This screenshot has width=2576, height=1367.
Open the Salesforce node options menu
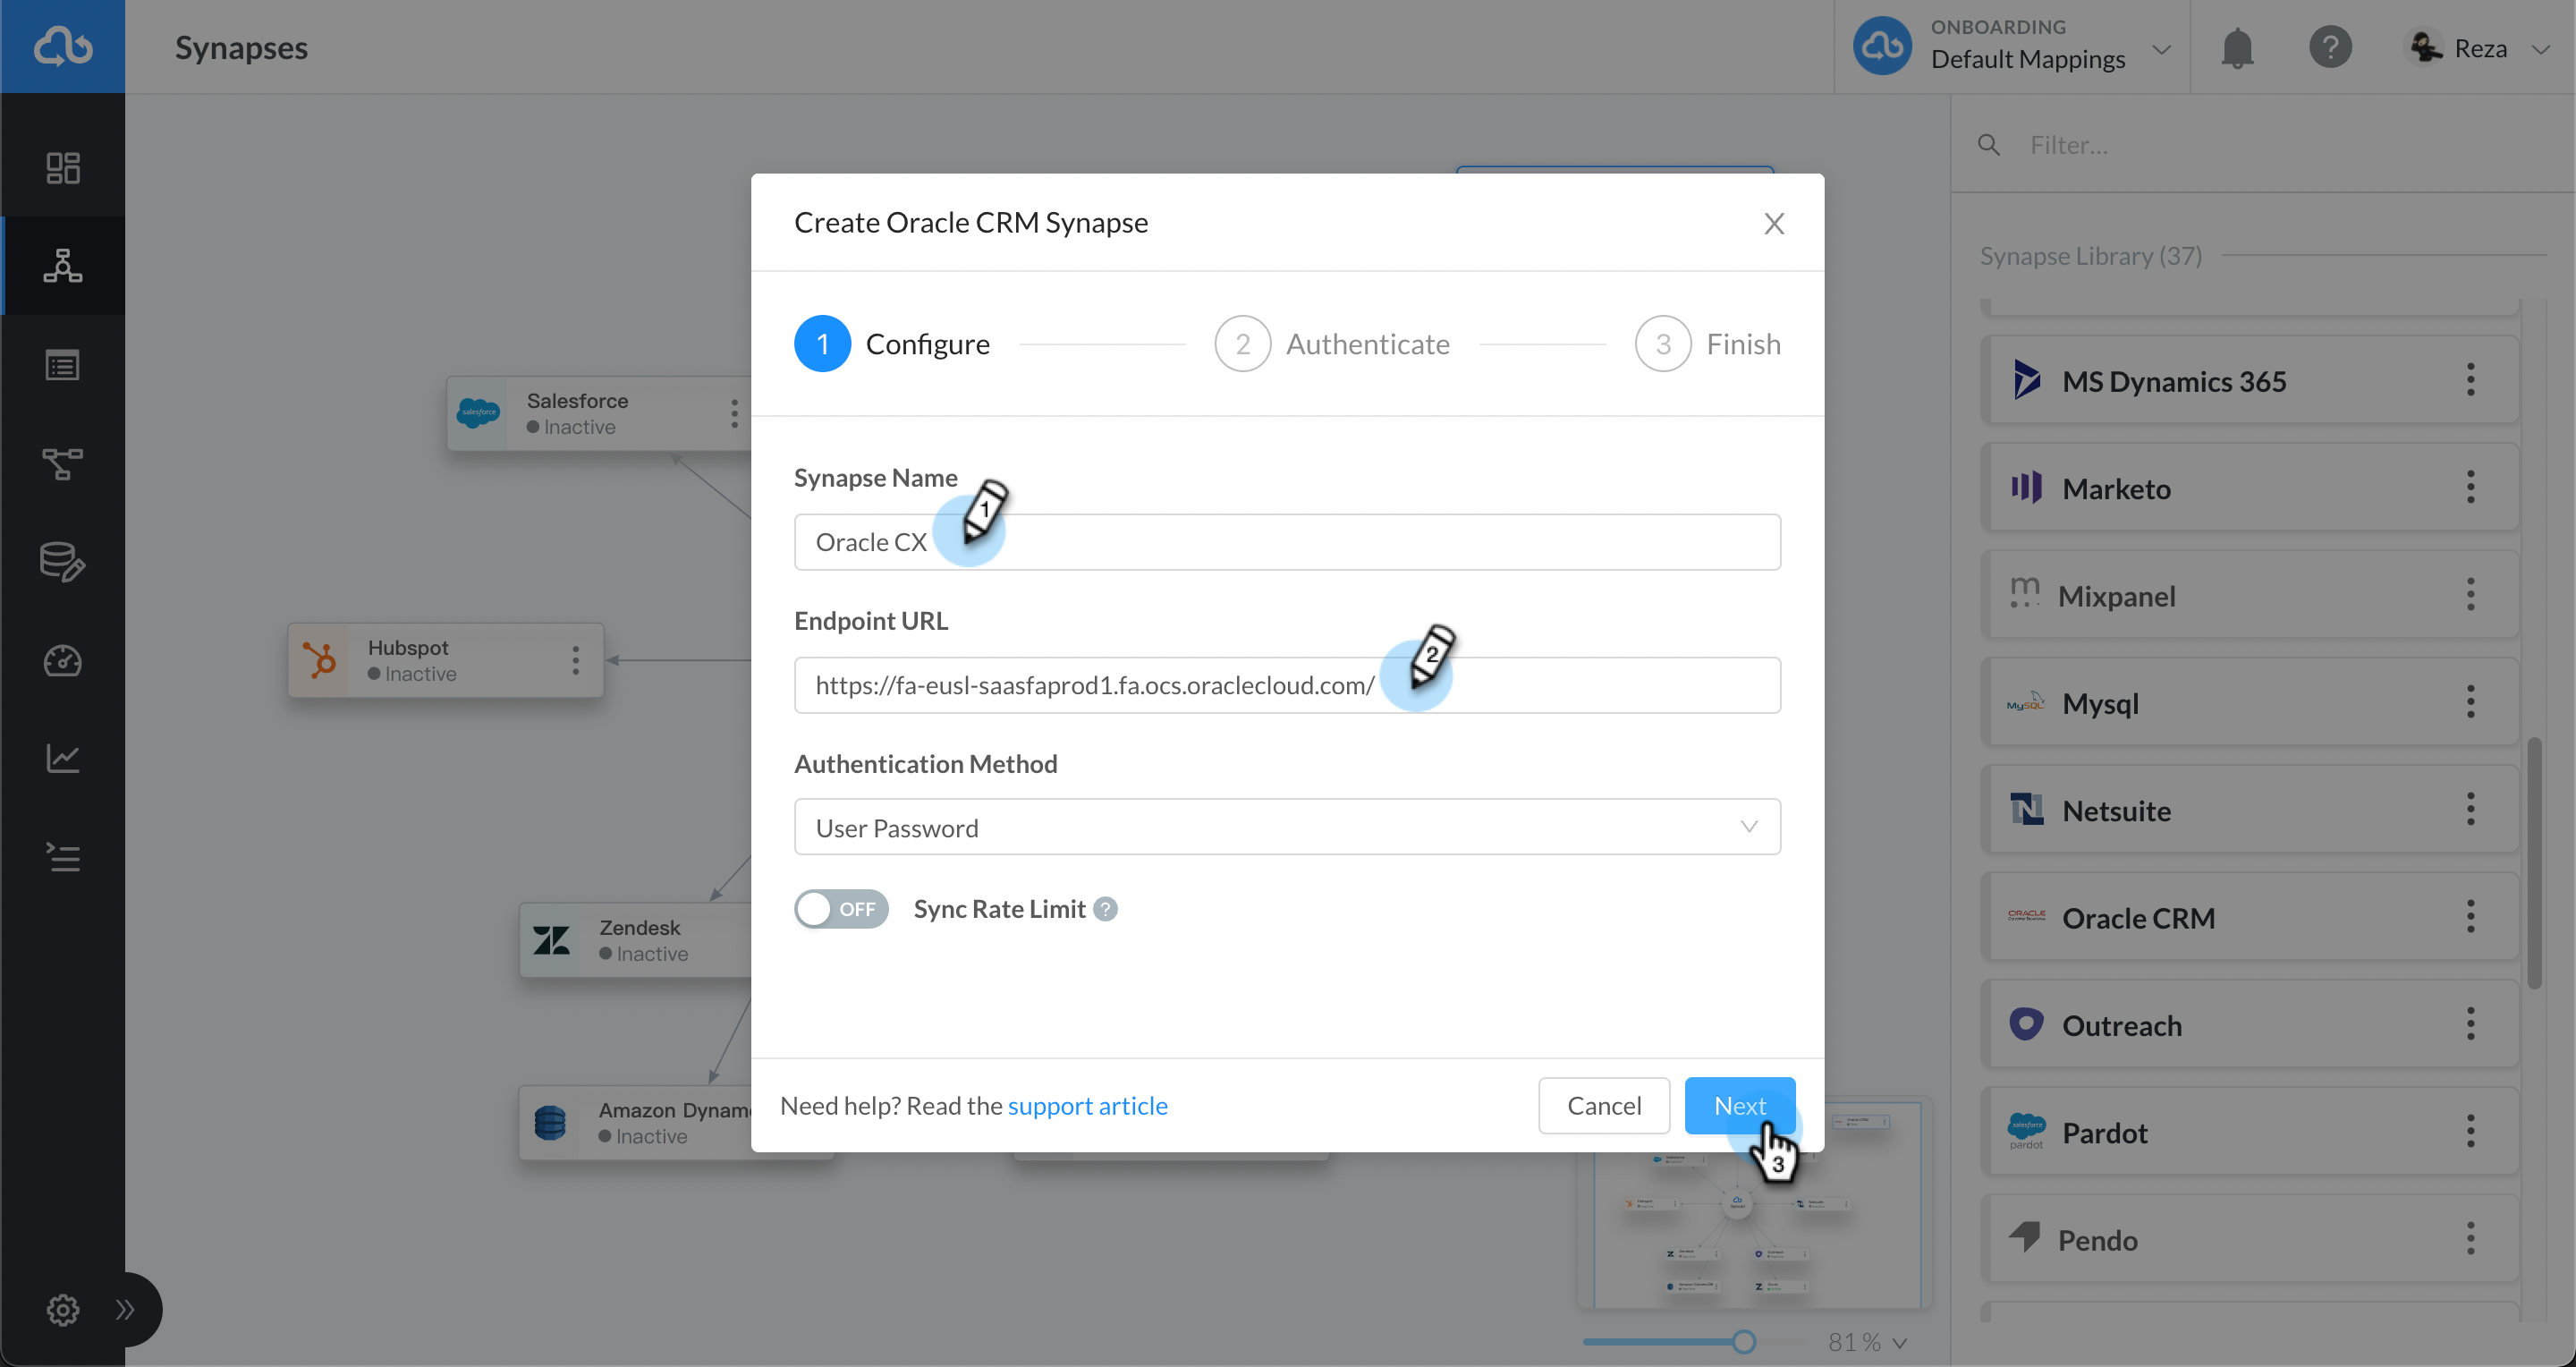734,413
